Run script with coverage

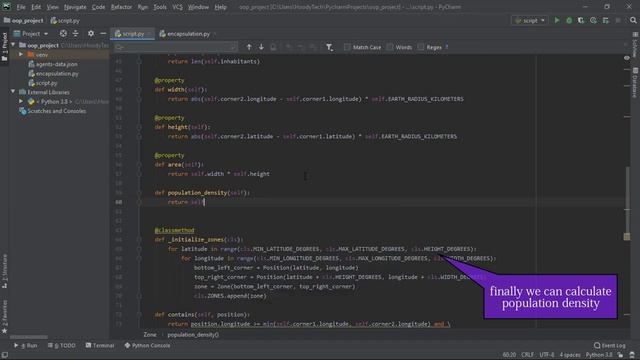click(581, 20)
